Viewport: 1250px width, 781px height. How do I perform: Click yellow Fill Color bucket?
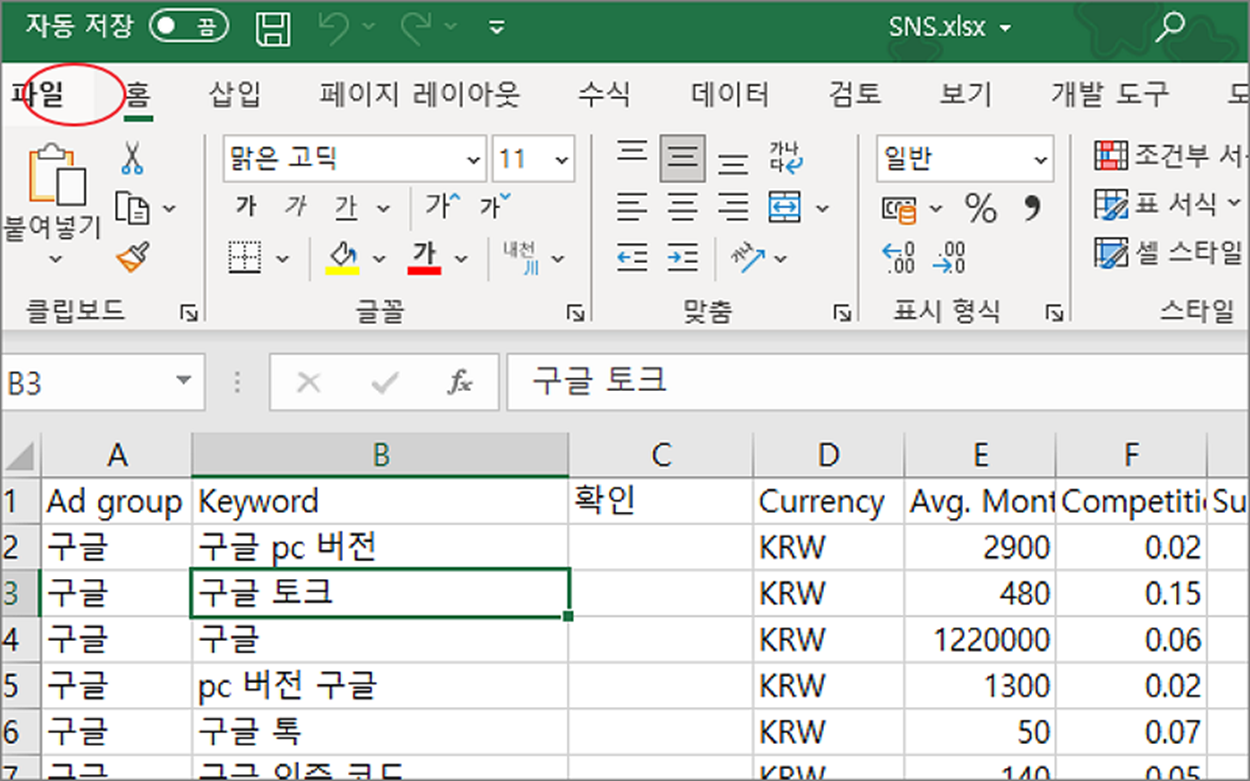[344, 258]
